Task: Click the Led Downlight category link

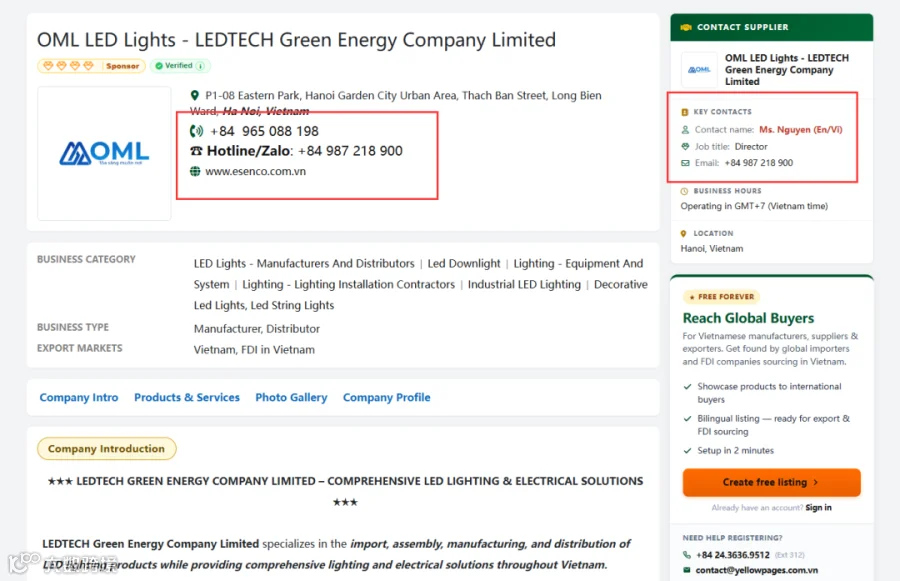Action: tap(464, 264)
